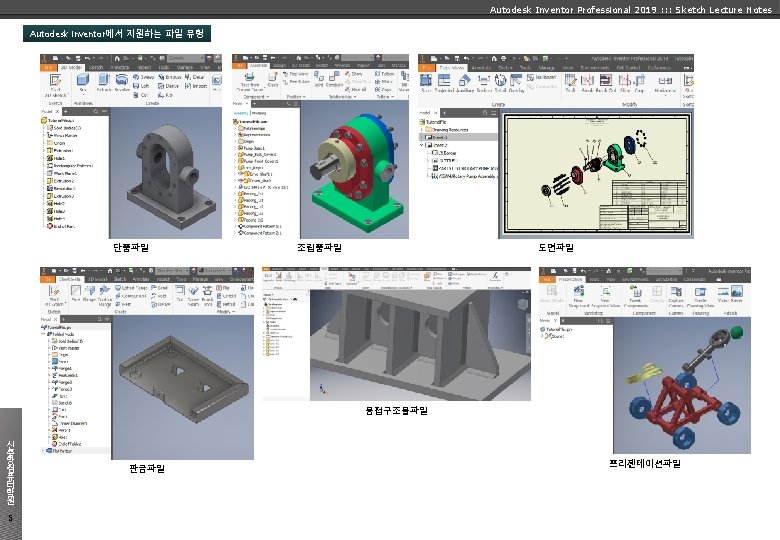This screenshot has height=540, width=780.
Task: Click the Derive tool in part window
Action: click(169, 86)
